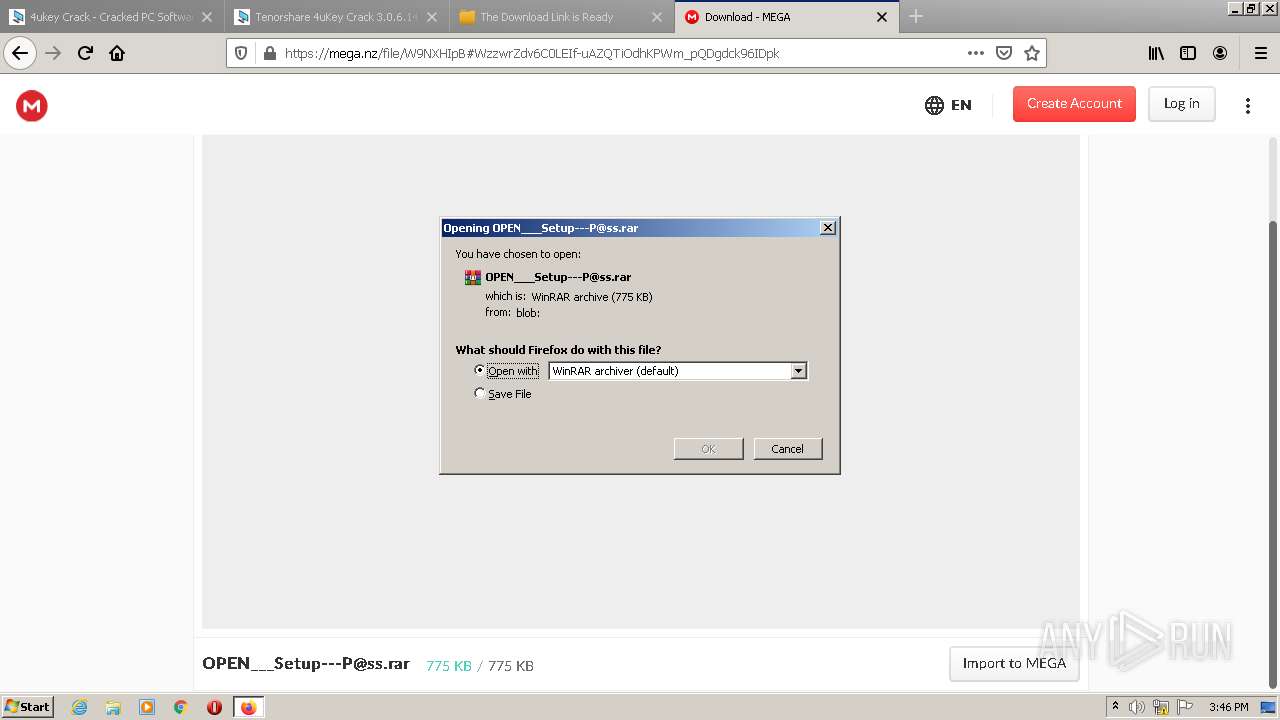This screenshot has width=1280, height=720.
Task: Open MEGA's vertical three-dot menu
Action: (1248, 105)
